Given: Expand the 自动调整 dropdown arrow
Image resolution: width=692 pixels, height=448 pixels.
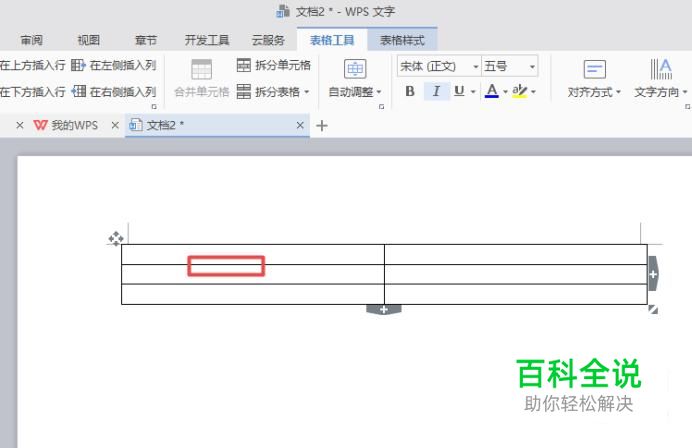Looking at the screenshot, I should click(x=379, y=92).
